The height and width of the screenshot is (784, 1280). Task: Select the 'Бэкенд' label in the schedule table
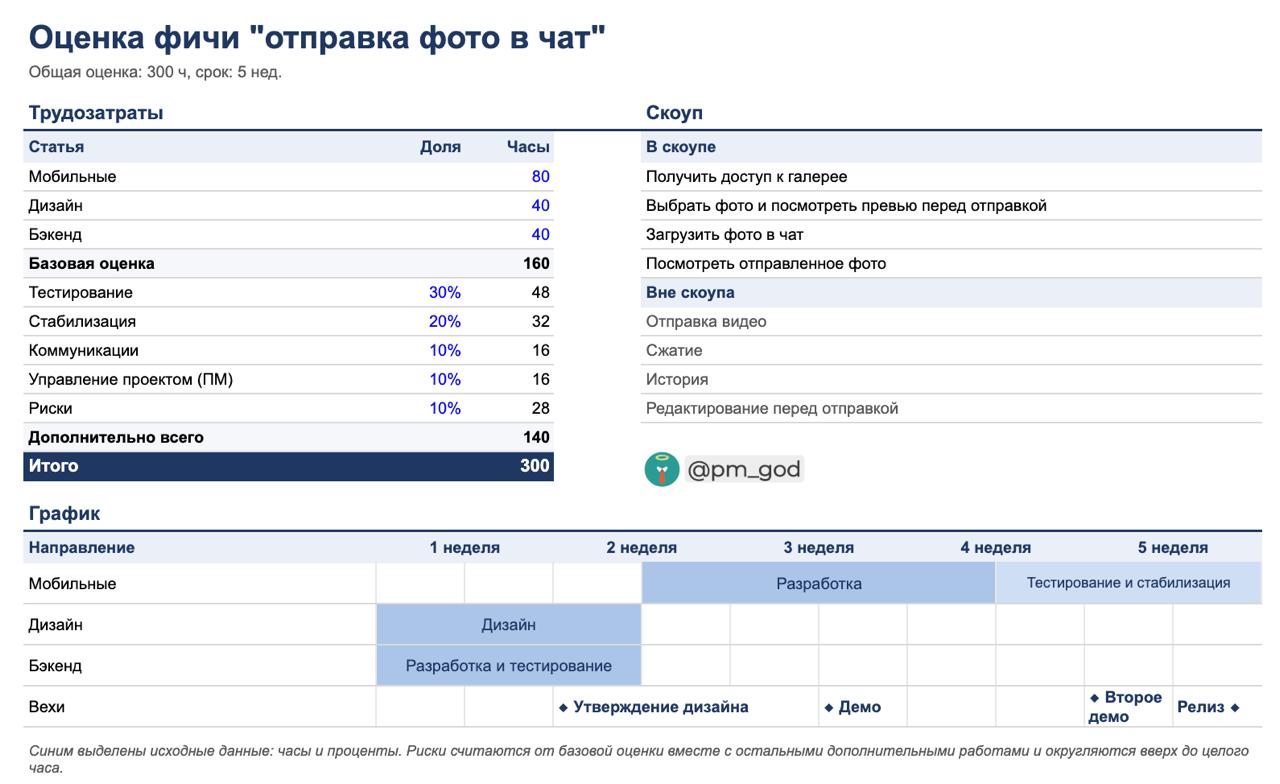(55, 666)
